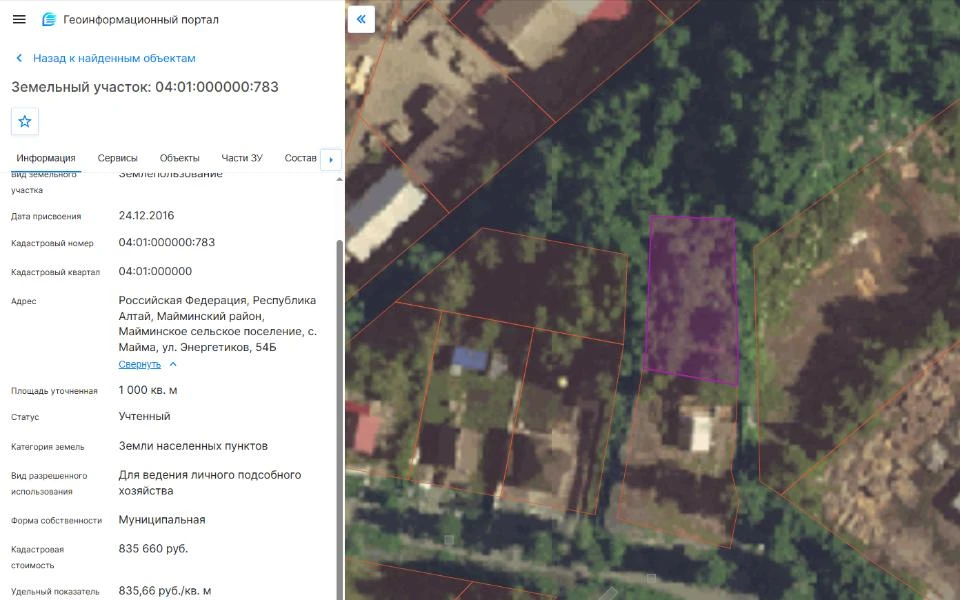Click the Форма собственности label
Image resolution: width=960 pixels, height=600 pixels.
pyautogui.click(x=56, y=520)
